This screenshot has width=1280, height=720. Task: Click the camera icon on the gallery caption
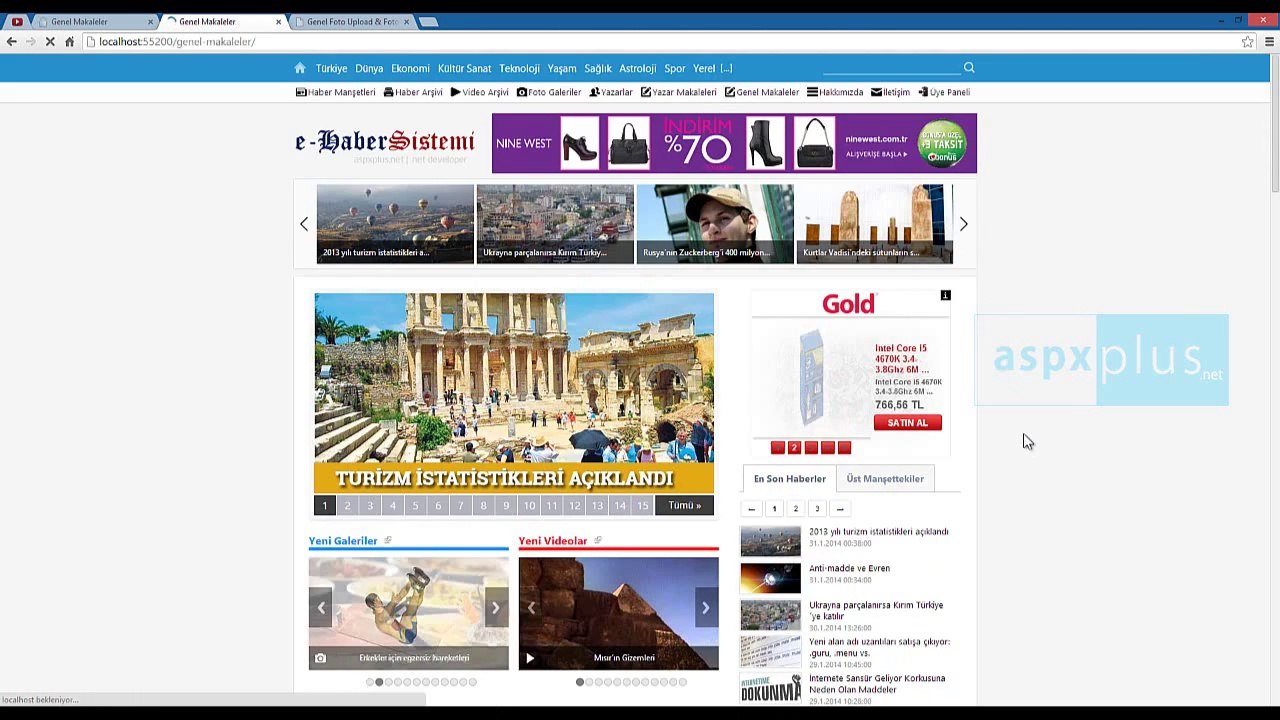pos(320,658)
